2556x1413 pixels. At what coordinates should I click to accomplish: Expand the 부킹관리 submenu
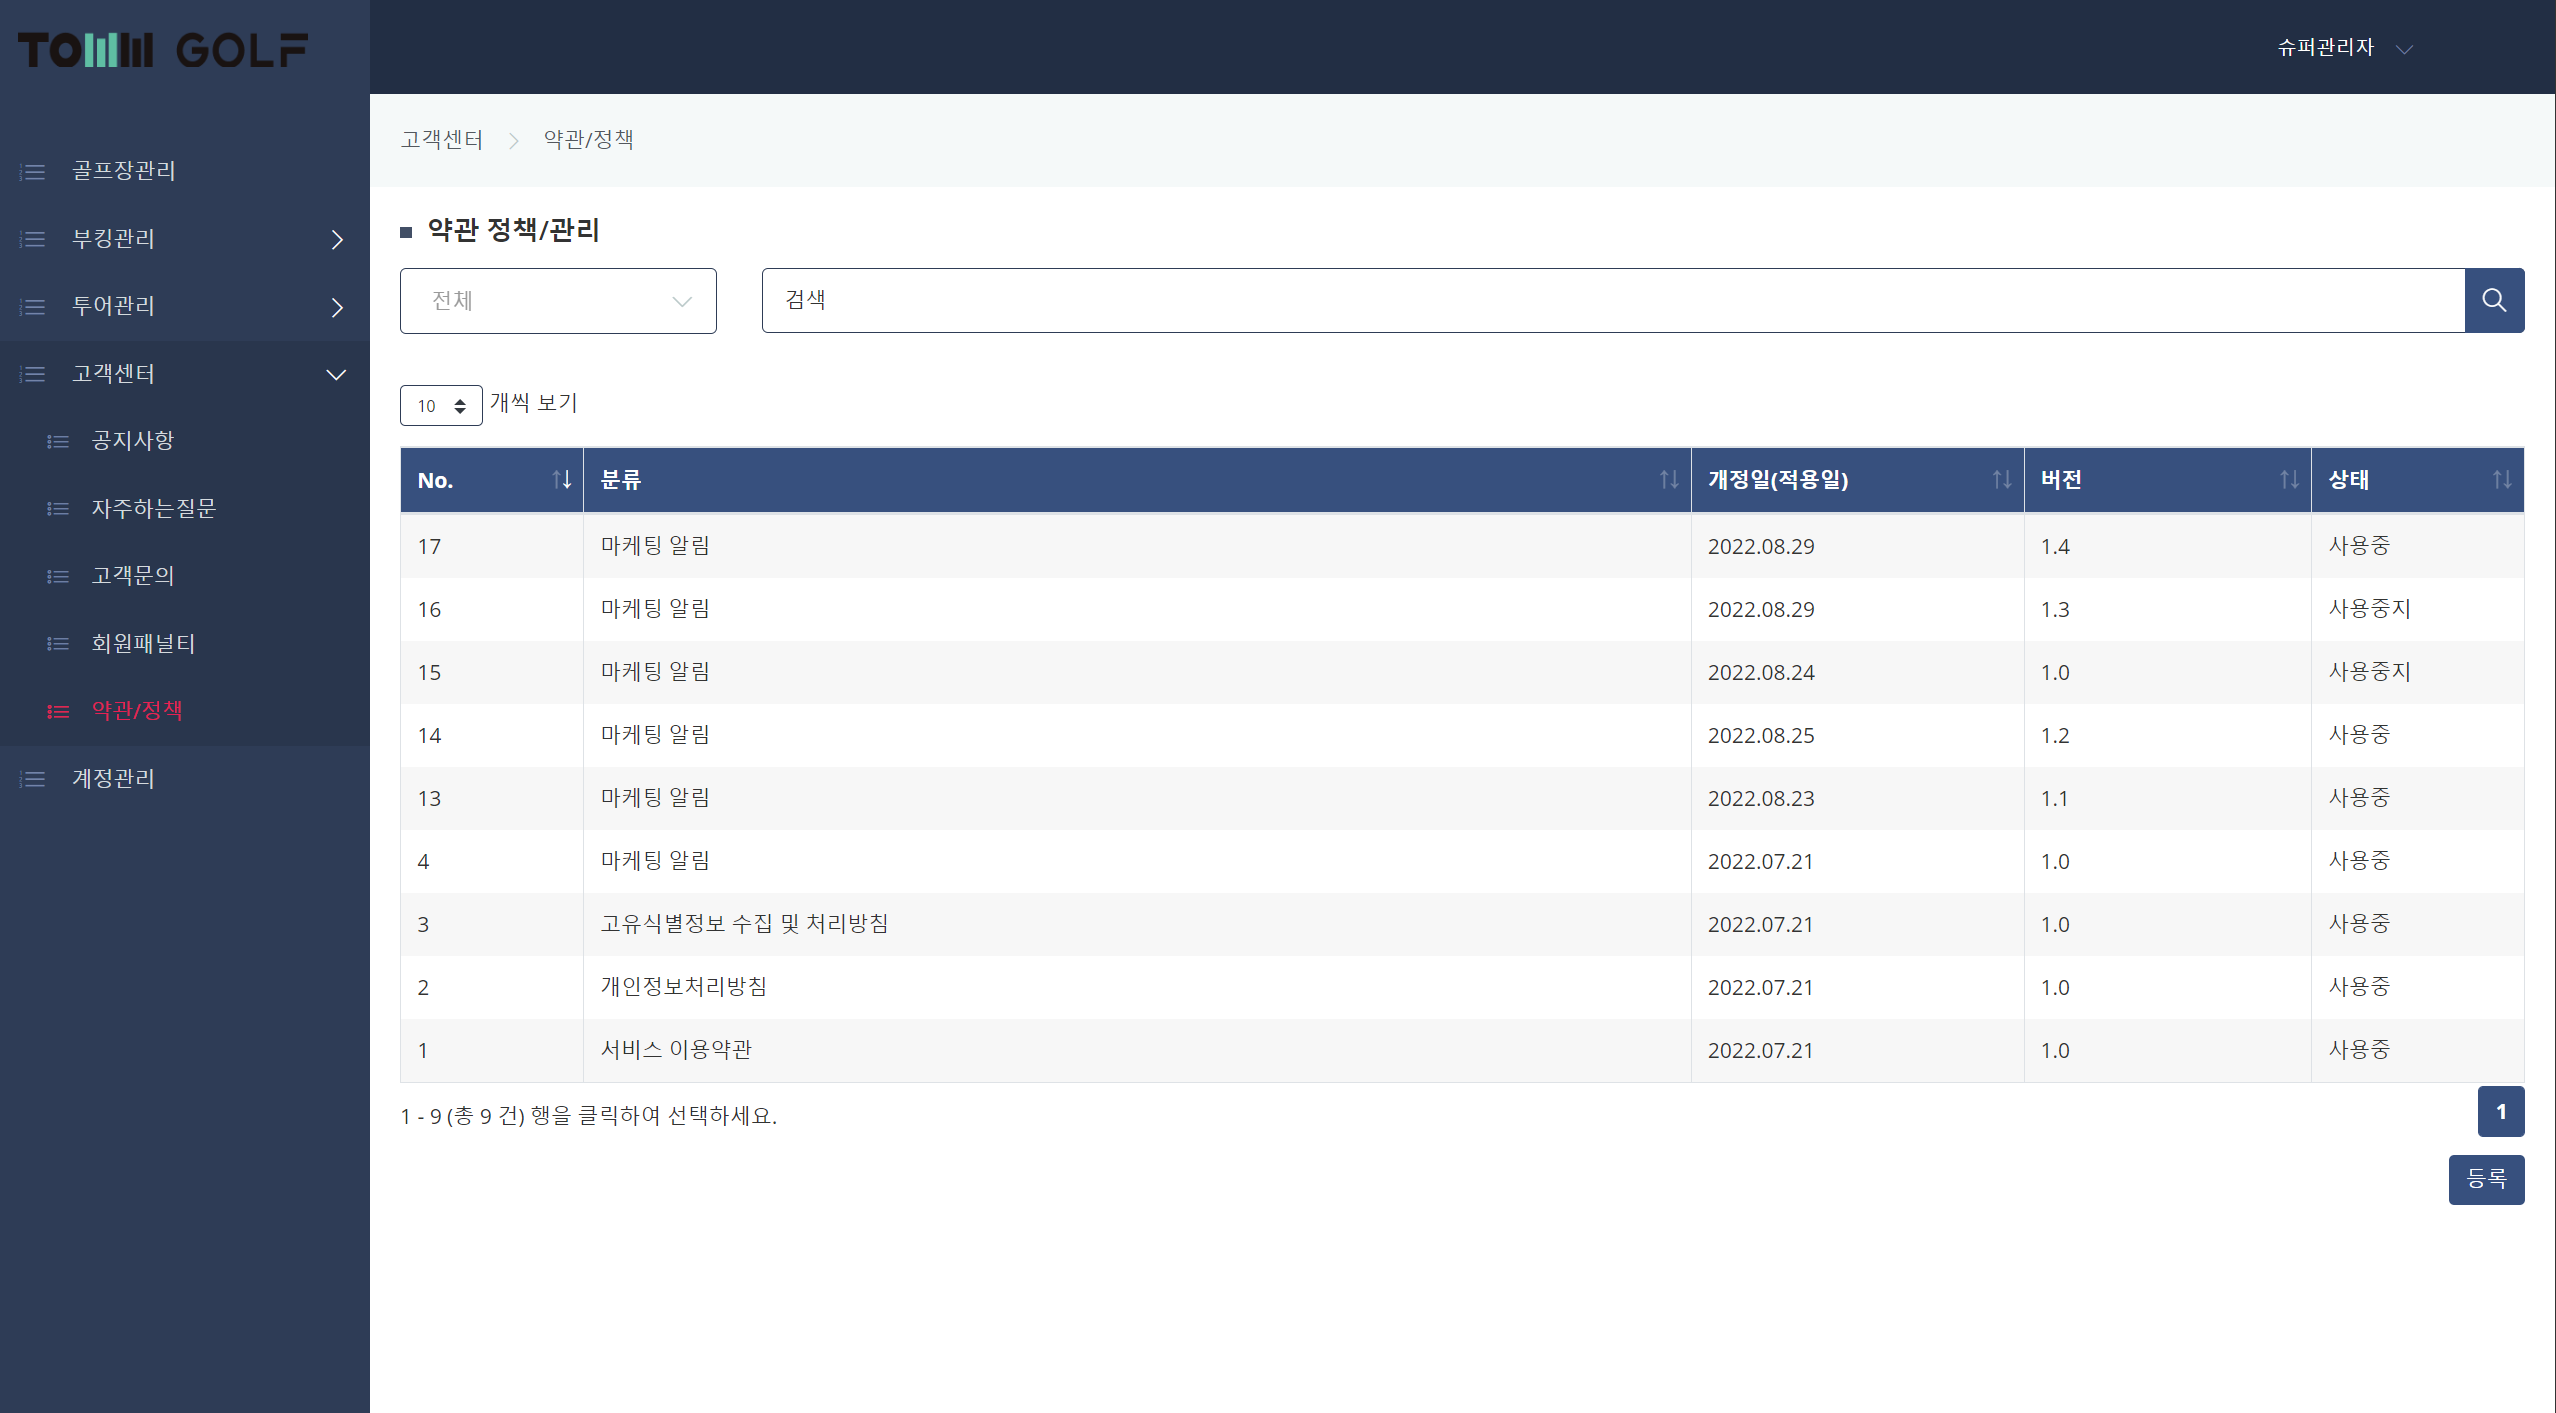tap(337, 239)
